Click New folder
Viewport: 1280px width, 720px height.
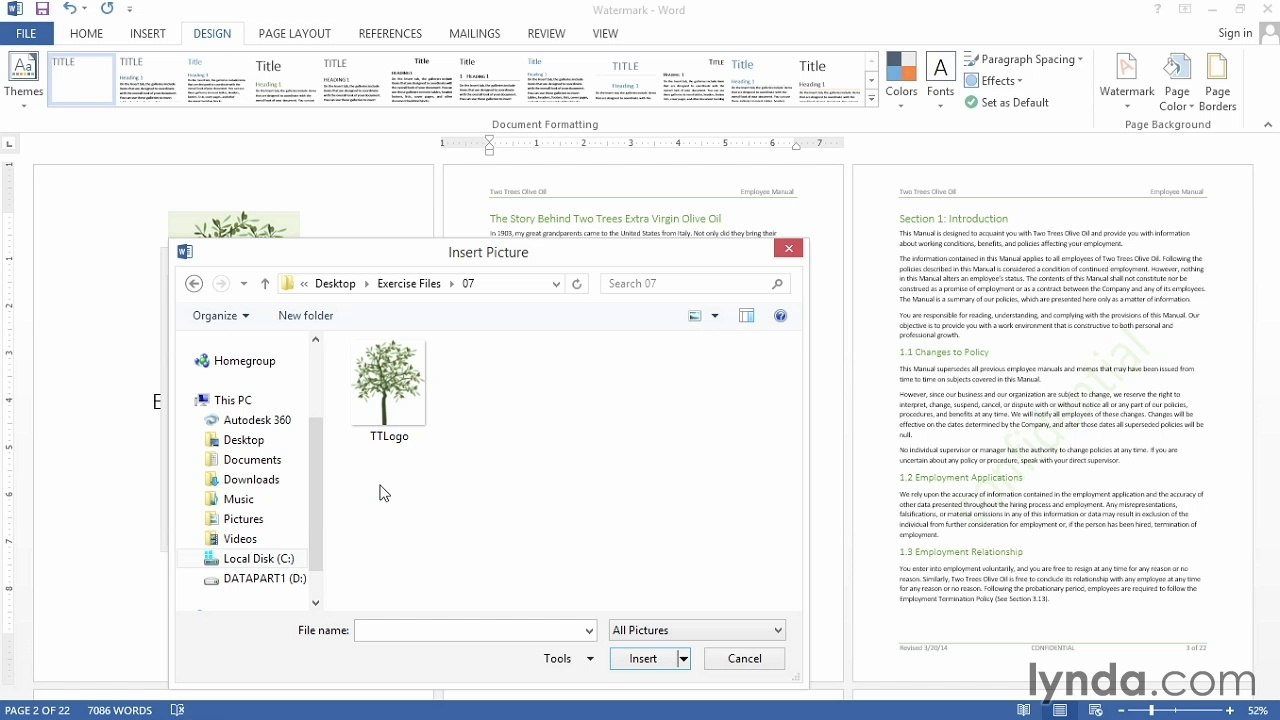[x=306, y=316]
